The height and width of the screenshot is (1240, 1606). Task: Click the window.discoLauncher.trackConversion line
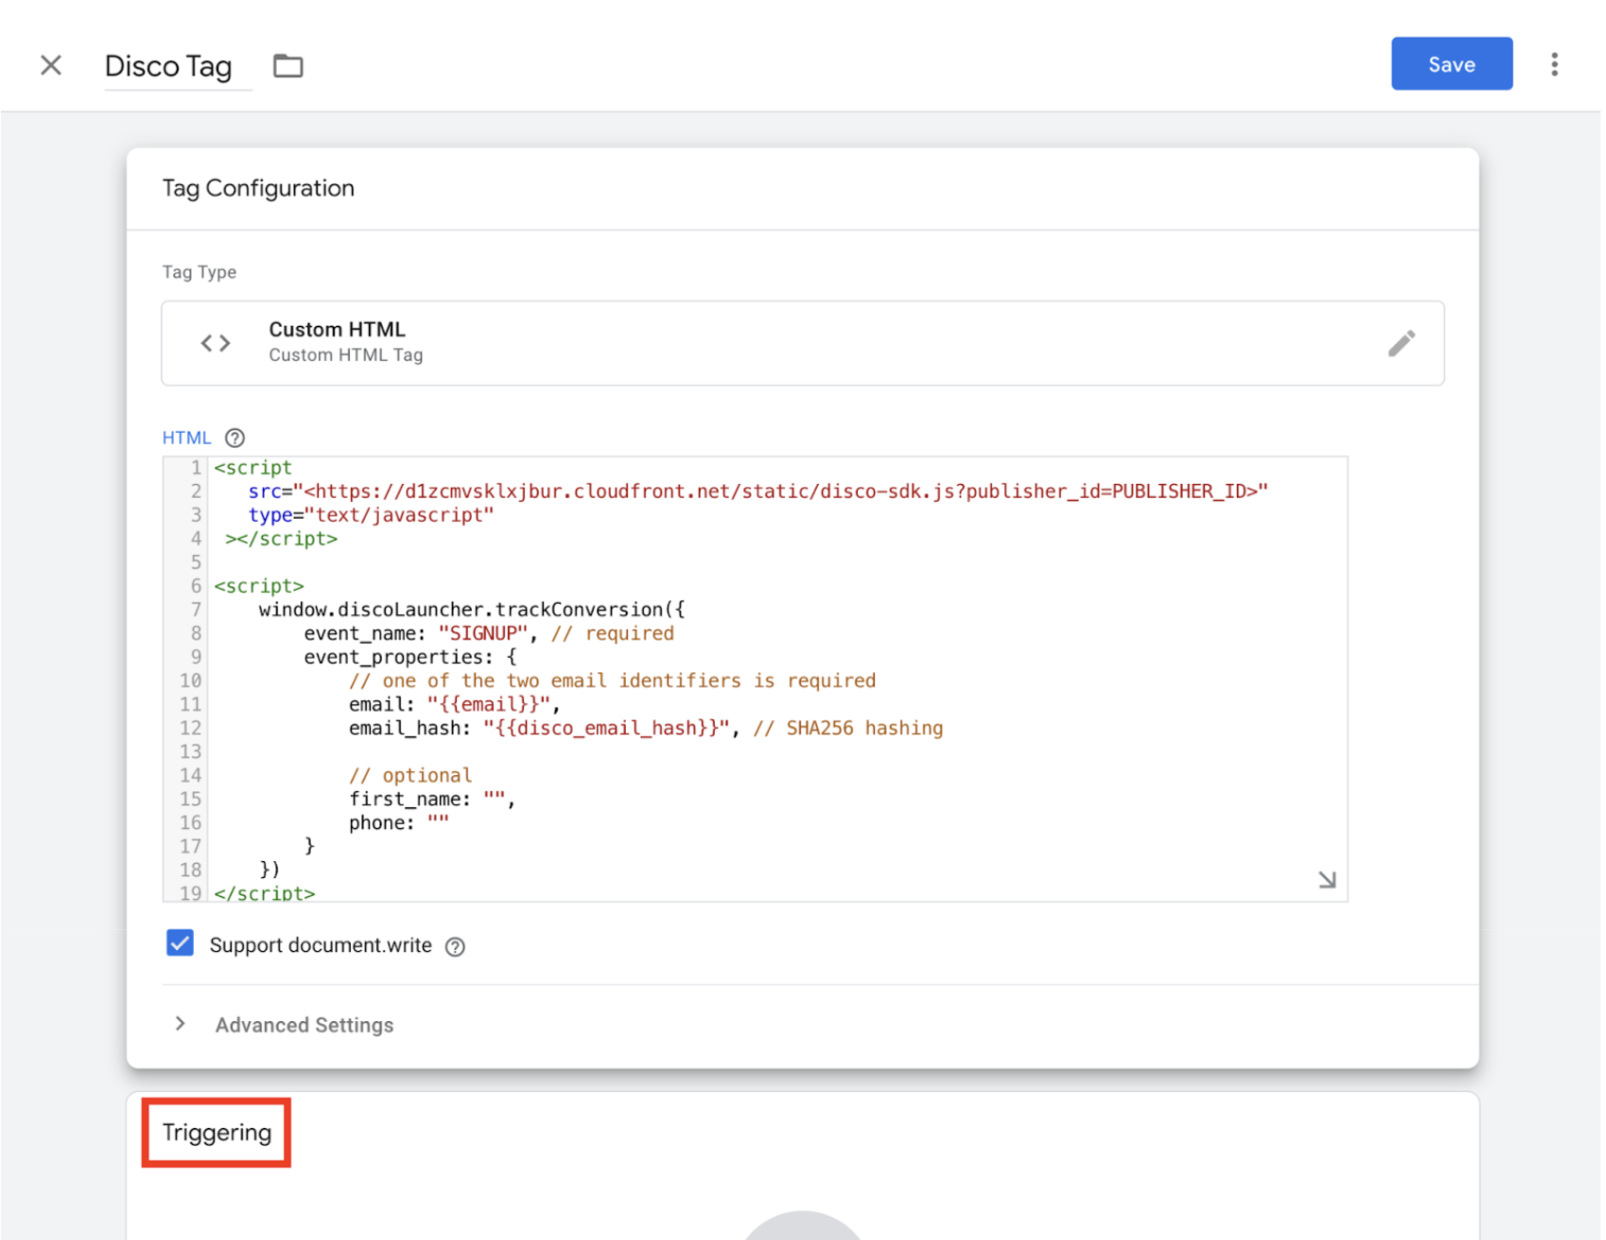471,610
